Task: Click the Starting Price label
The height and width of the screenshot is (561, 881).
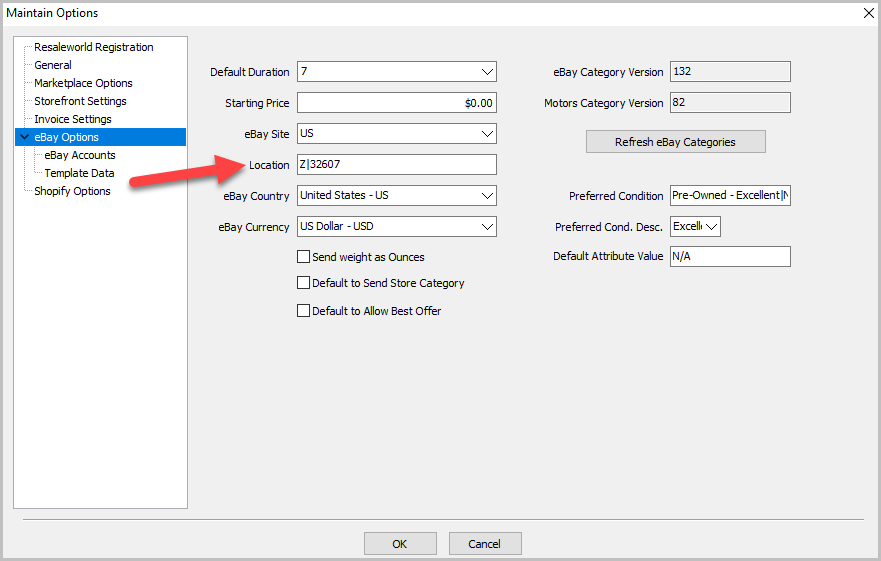Action: tap(257, 103)
